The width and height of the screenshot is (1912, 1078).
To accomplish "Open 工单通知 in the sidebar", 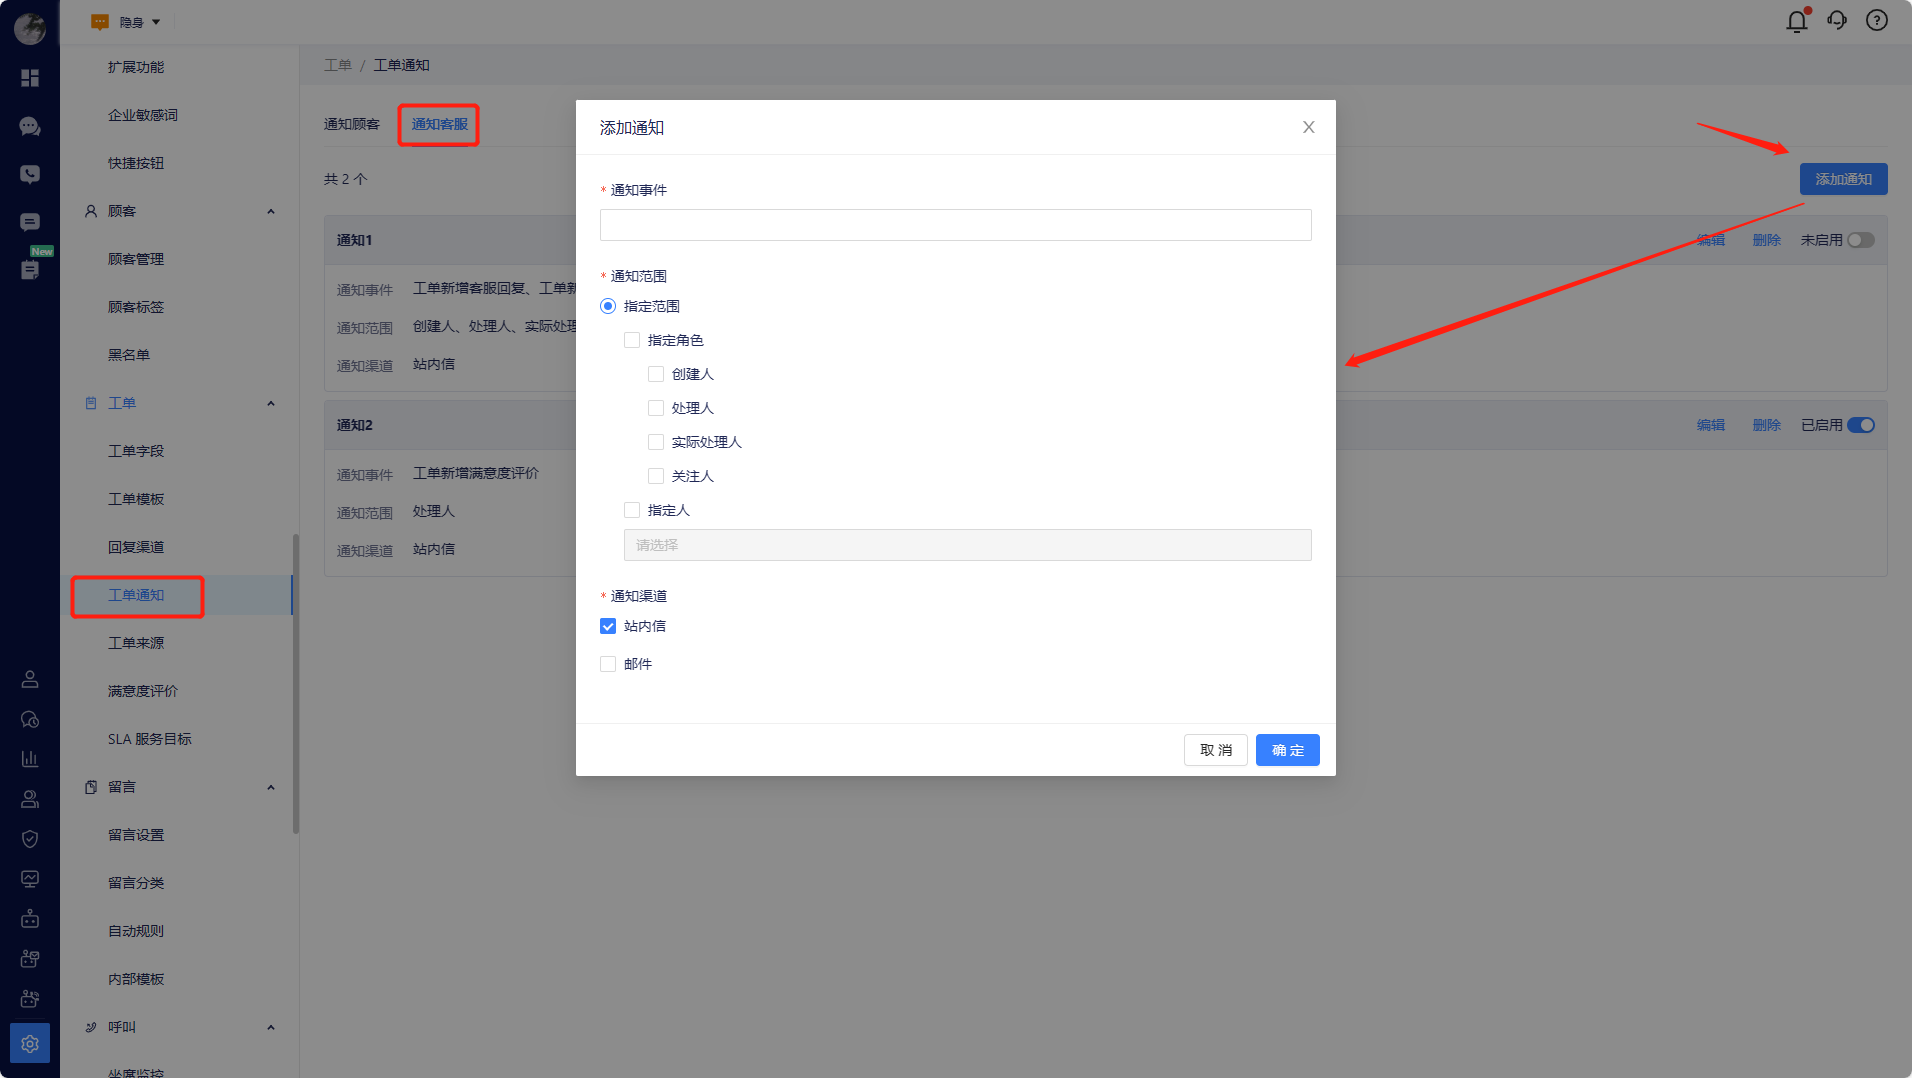I will [136, 595].
